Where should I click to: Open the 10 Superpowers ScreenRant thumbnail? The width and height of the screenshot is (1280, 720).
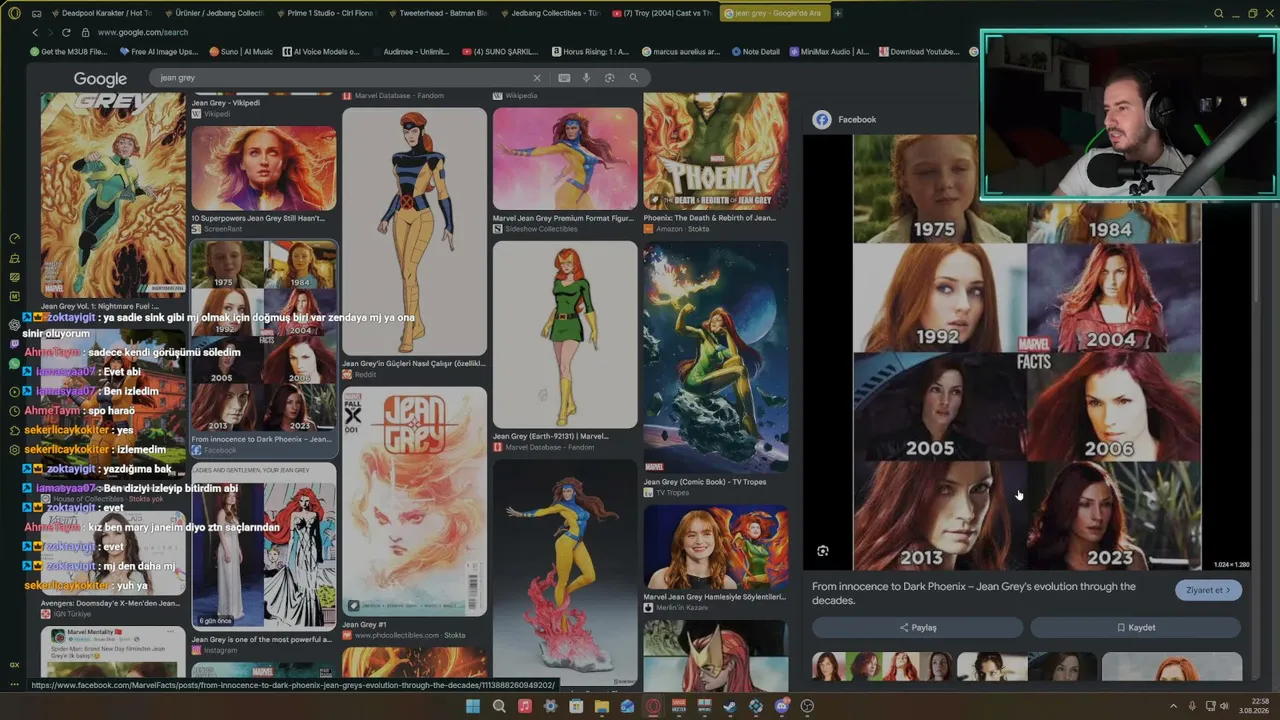(x=264, y=168)
